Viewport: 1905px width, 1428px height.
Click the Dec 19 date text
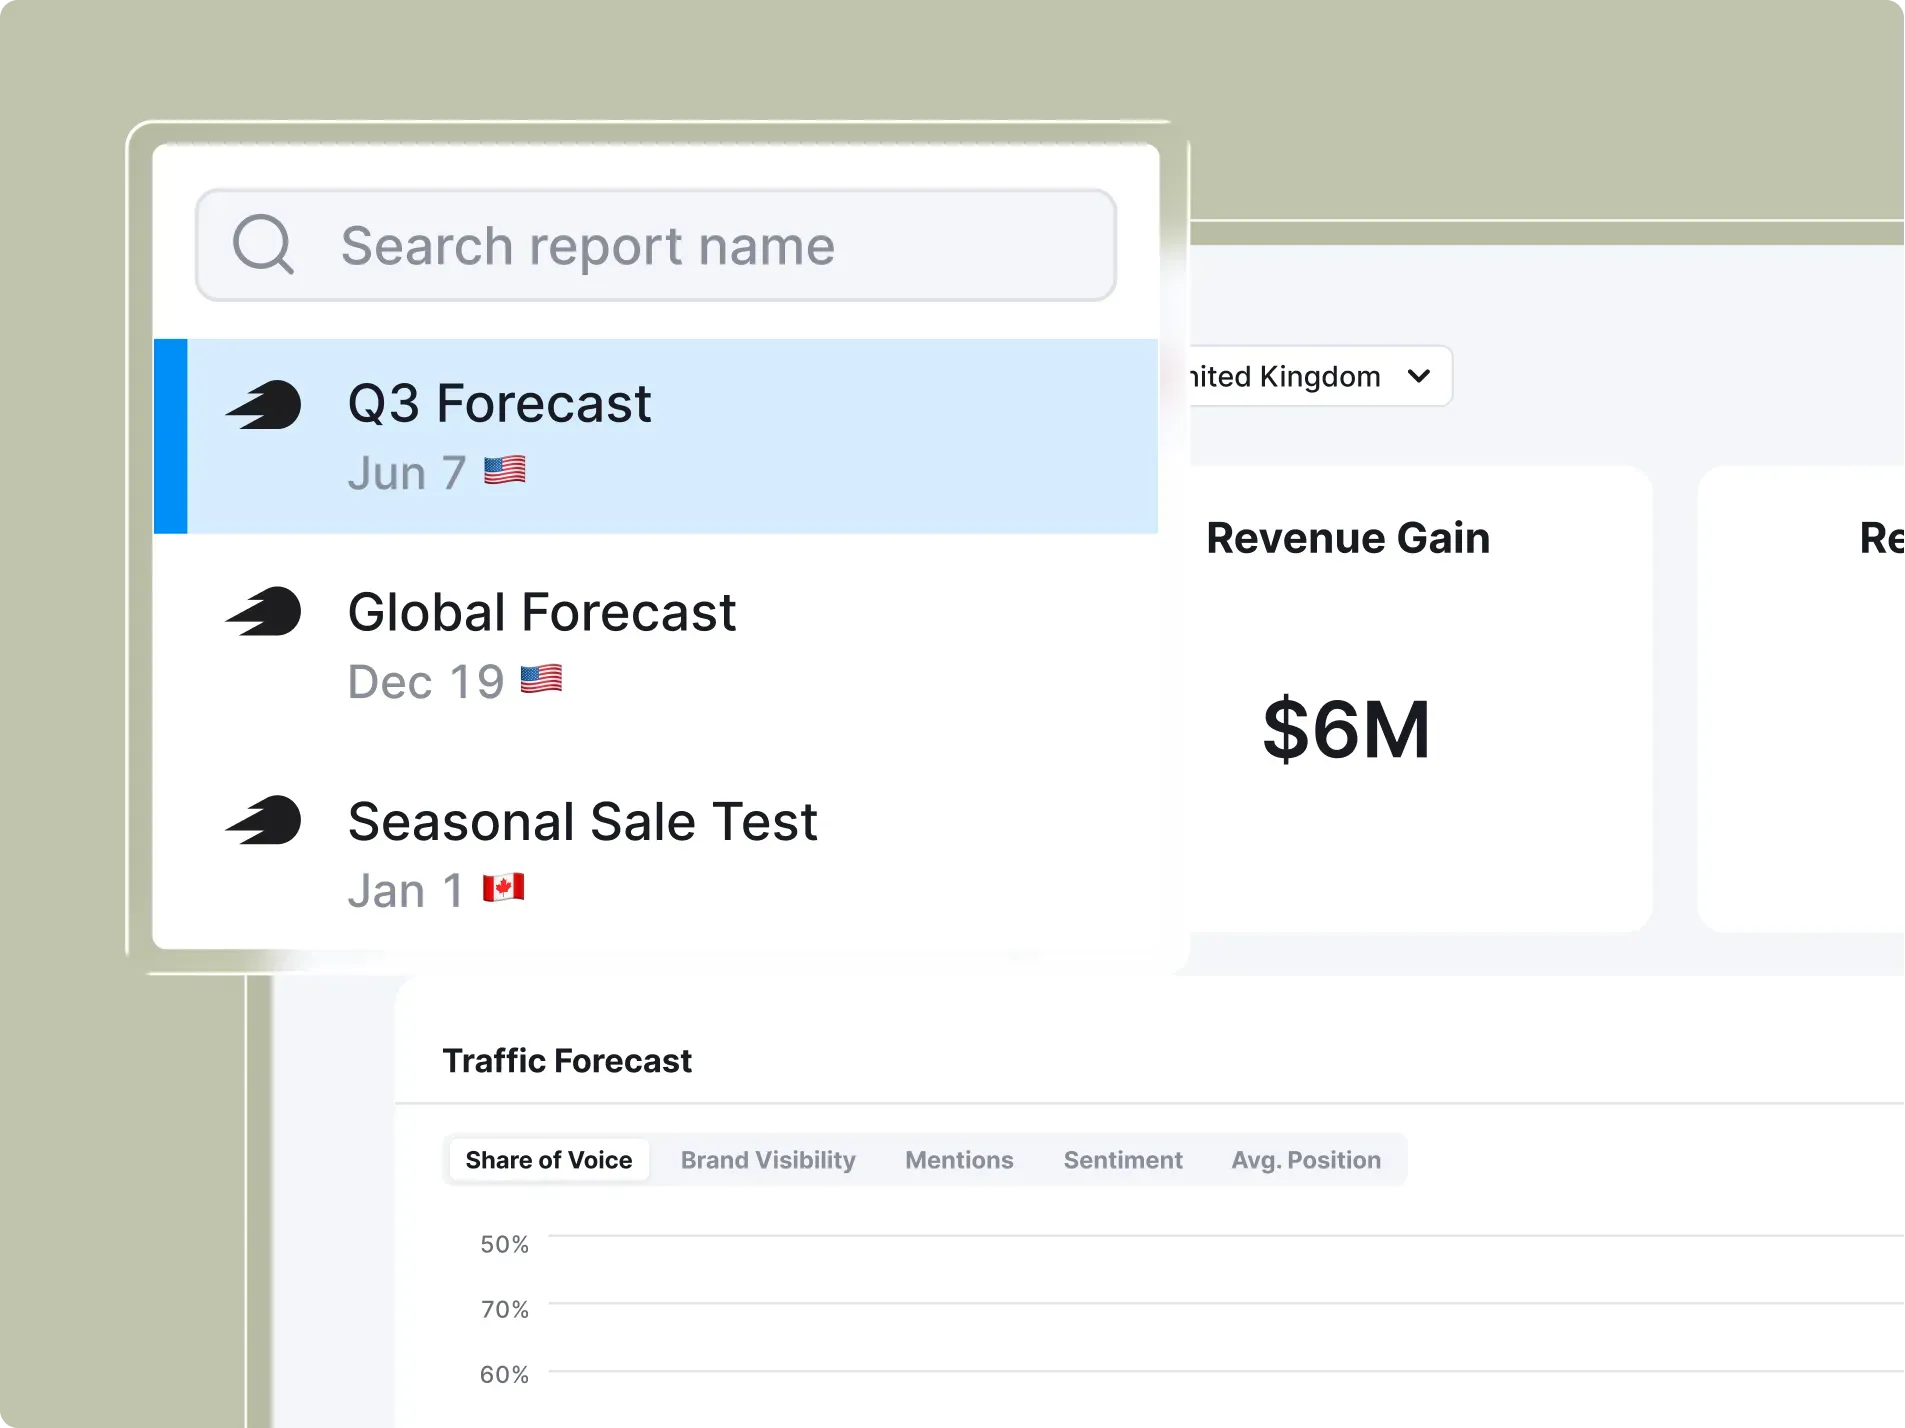[426, 682]
